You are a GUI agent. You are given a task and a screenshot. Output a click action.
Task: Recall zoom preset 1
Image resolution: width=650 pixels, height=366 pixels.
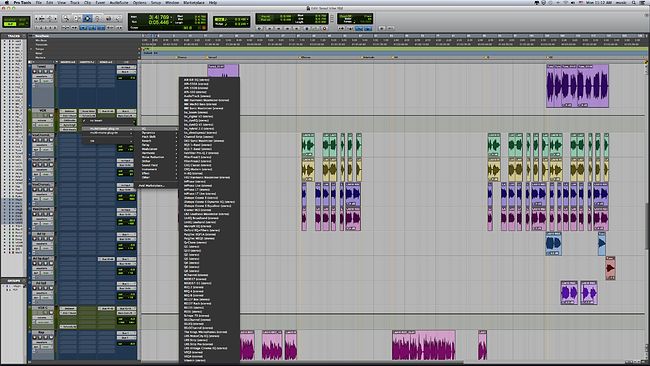[36, 27]
